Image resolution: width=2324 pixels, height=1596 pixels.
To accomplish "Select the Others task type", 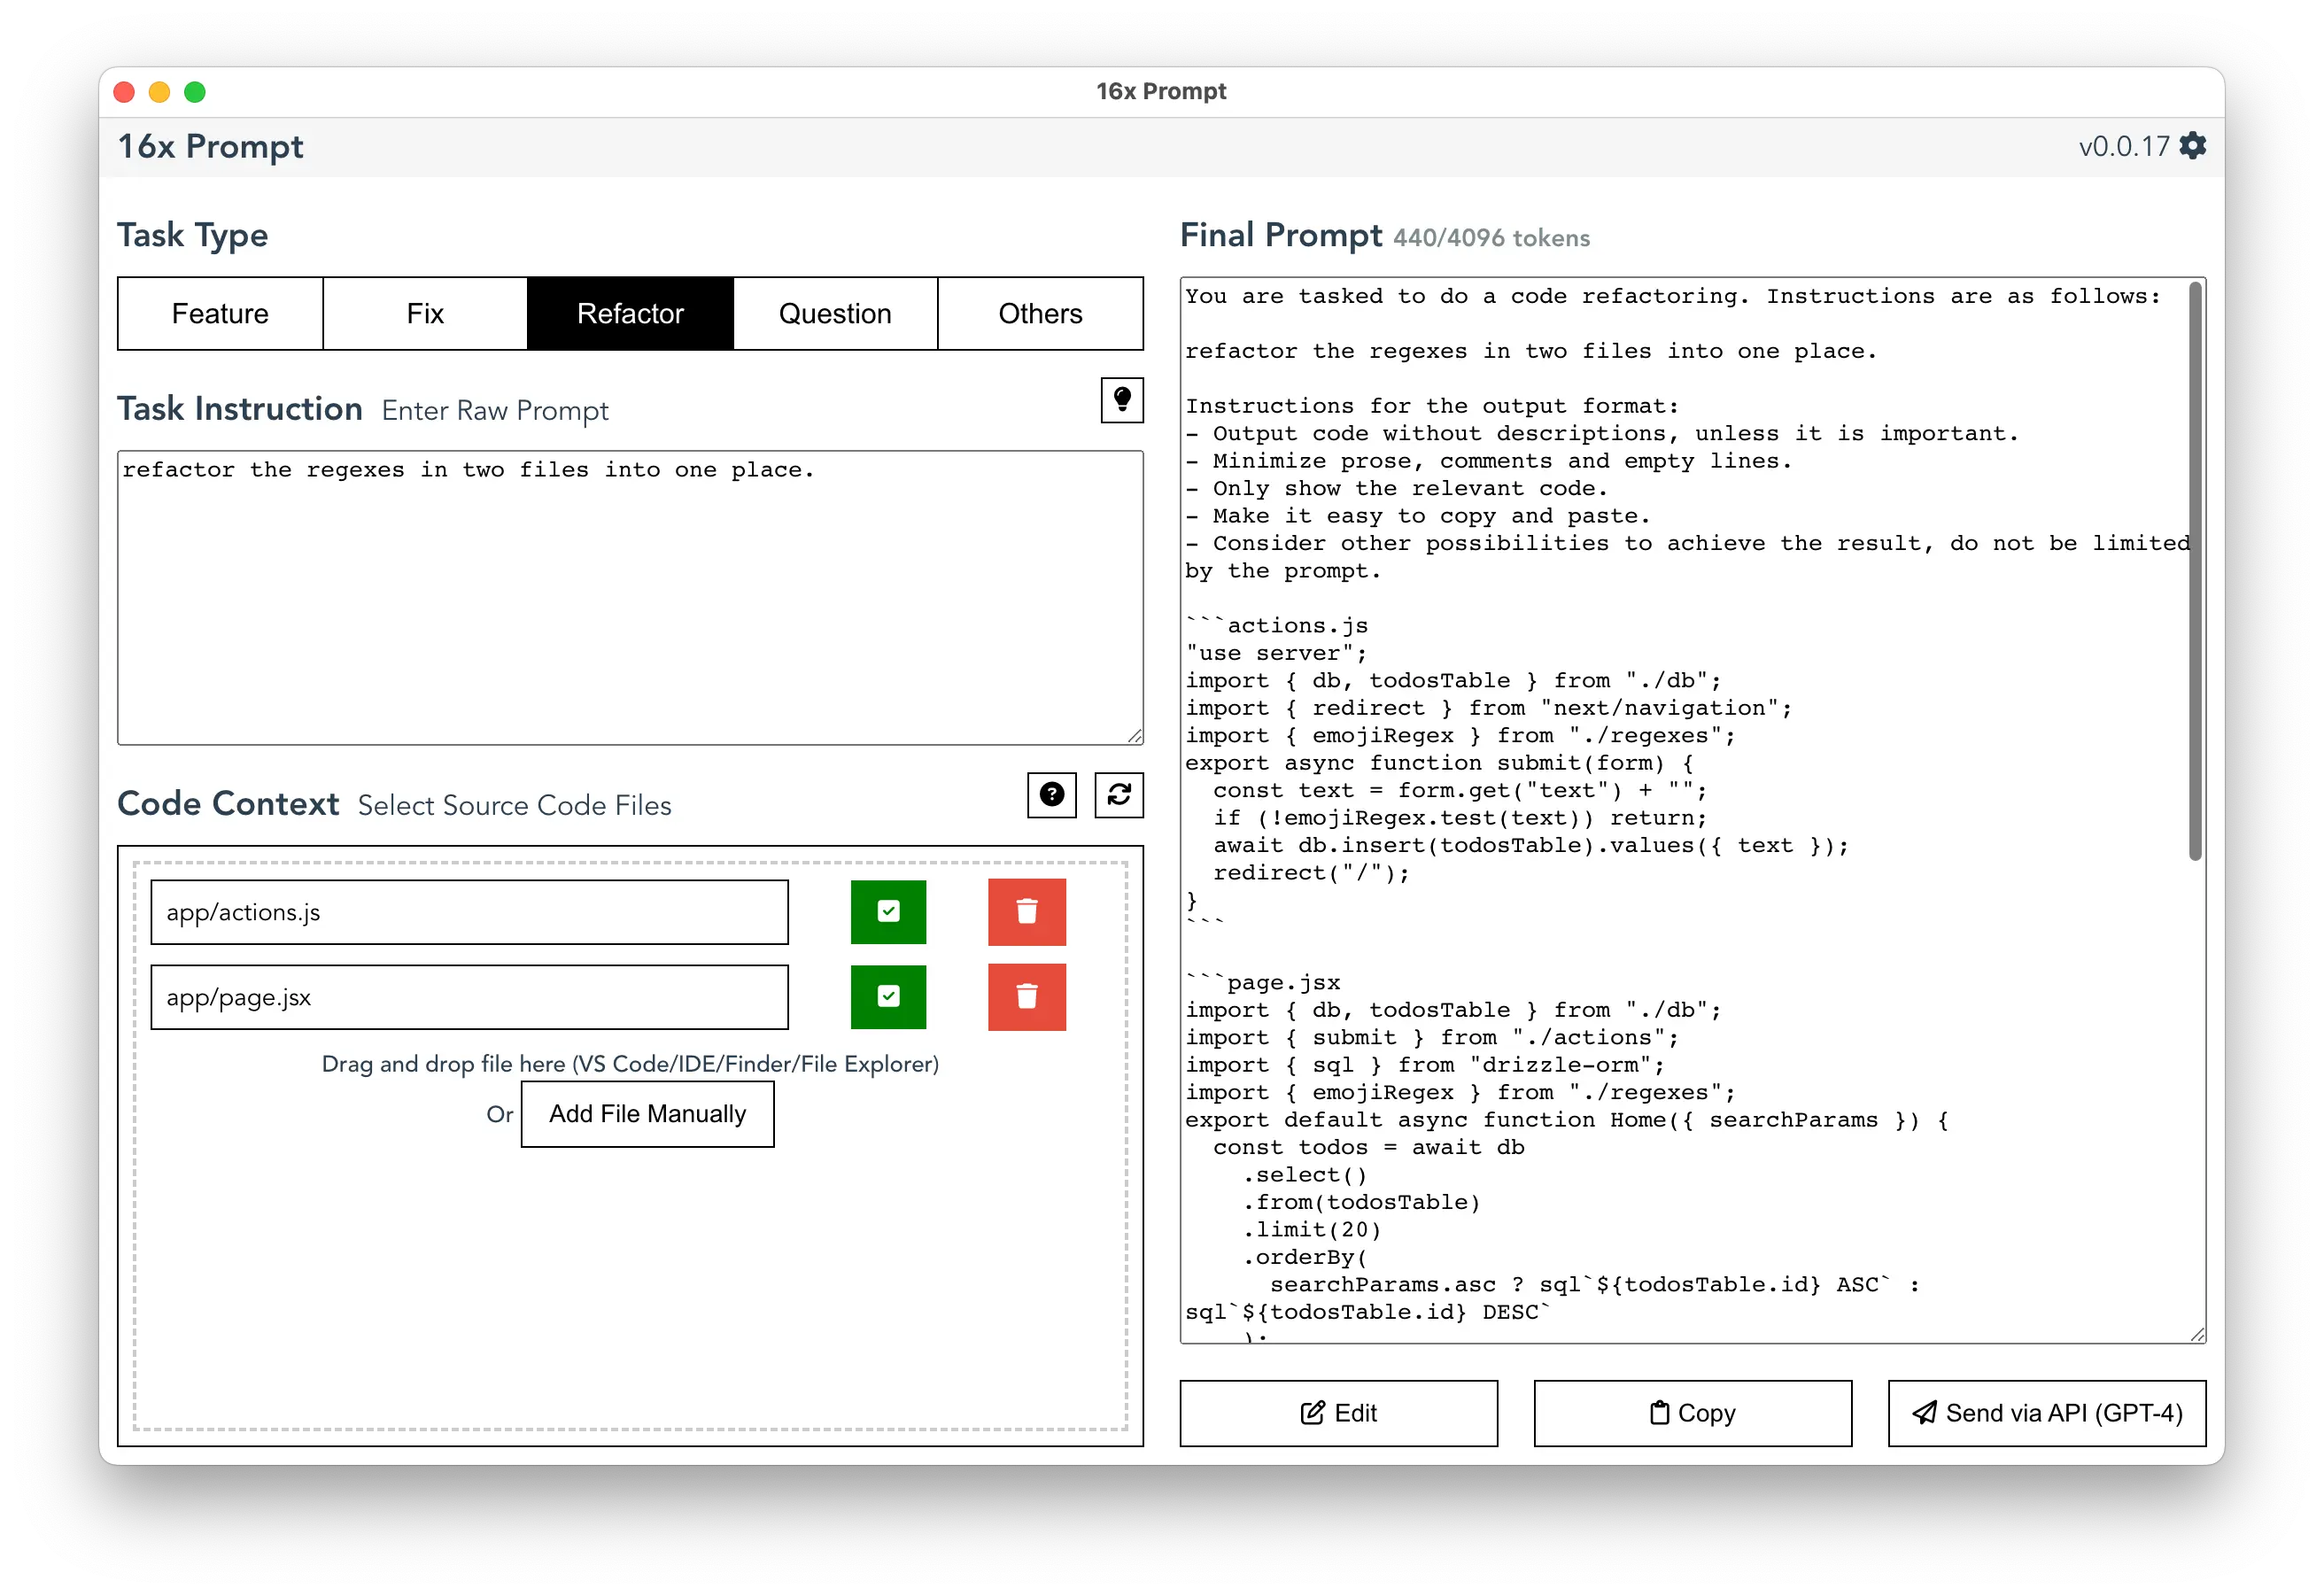I will [1040, 314].
